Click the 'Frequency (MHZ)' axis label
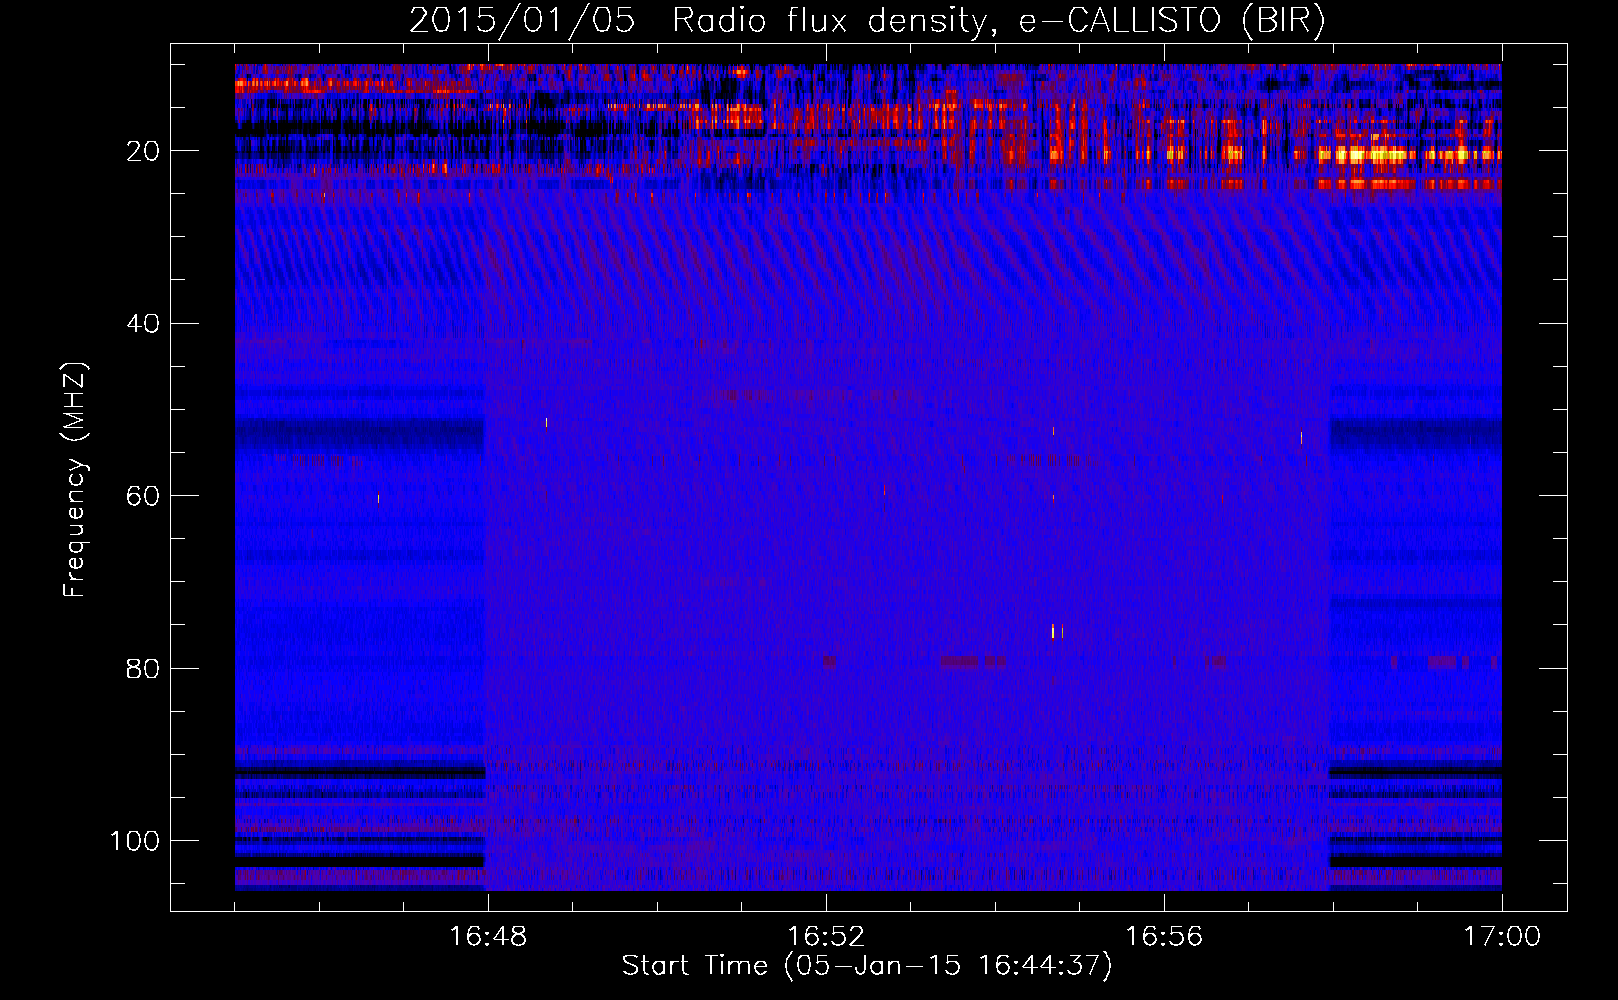This screenshot has height=1000, width=1618. pyautogui.click(x=75, y=479)
